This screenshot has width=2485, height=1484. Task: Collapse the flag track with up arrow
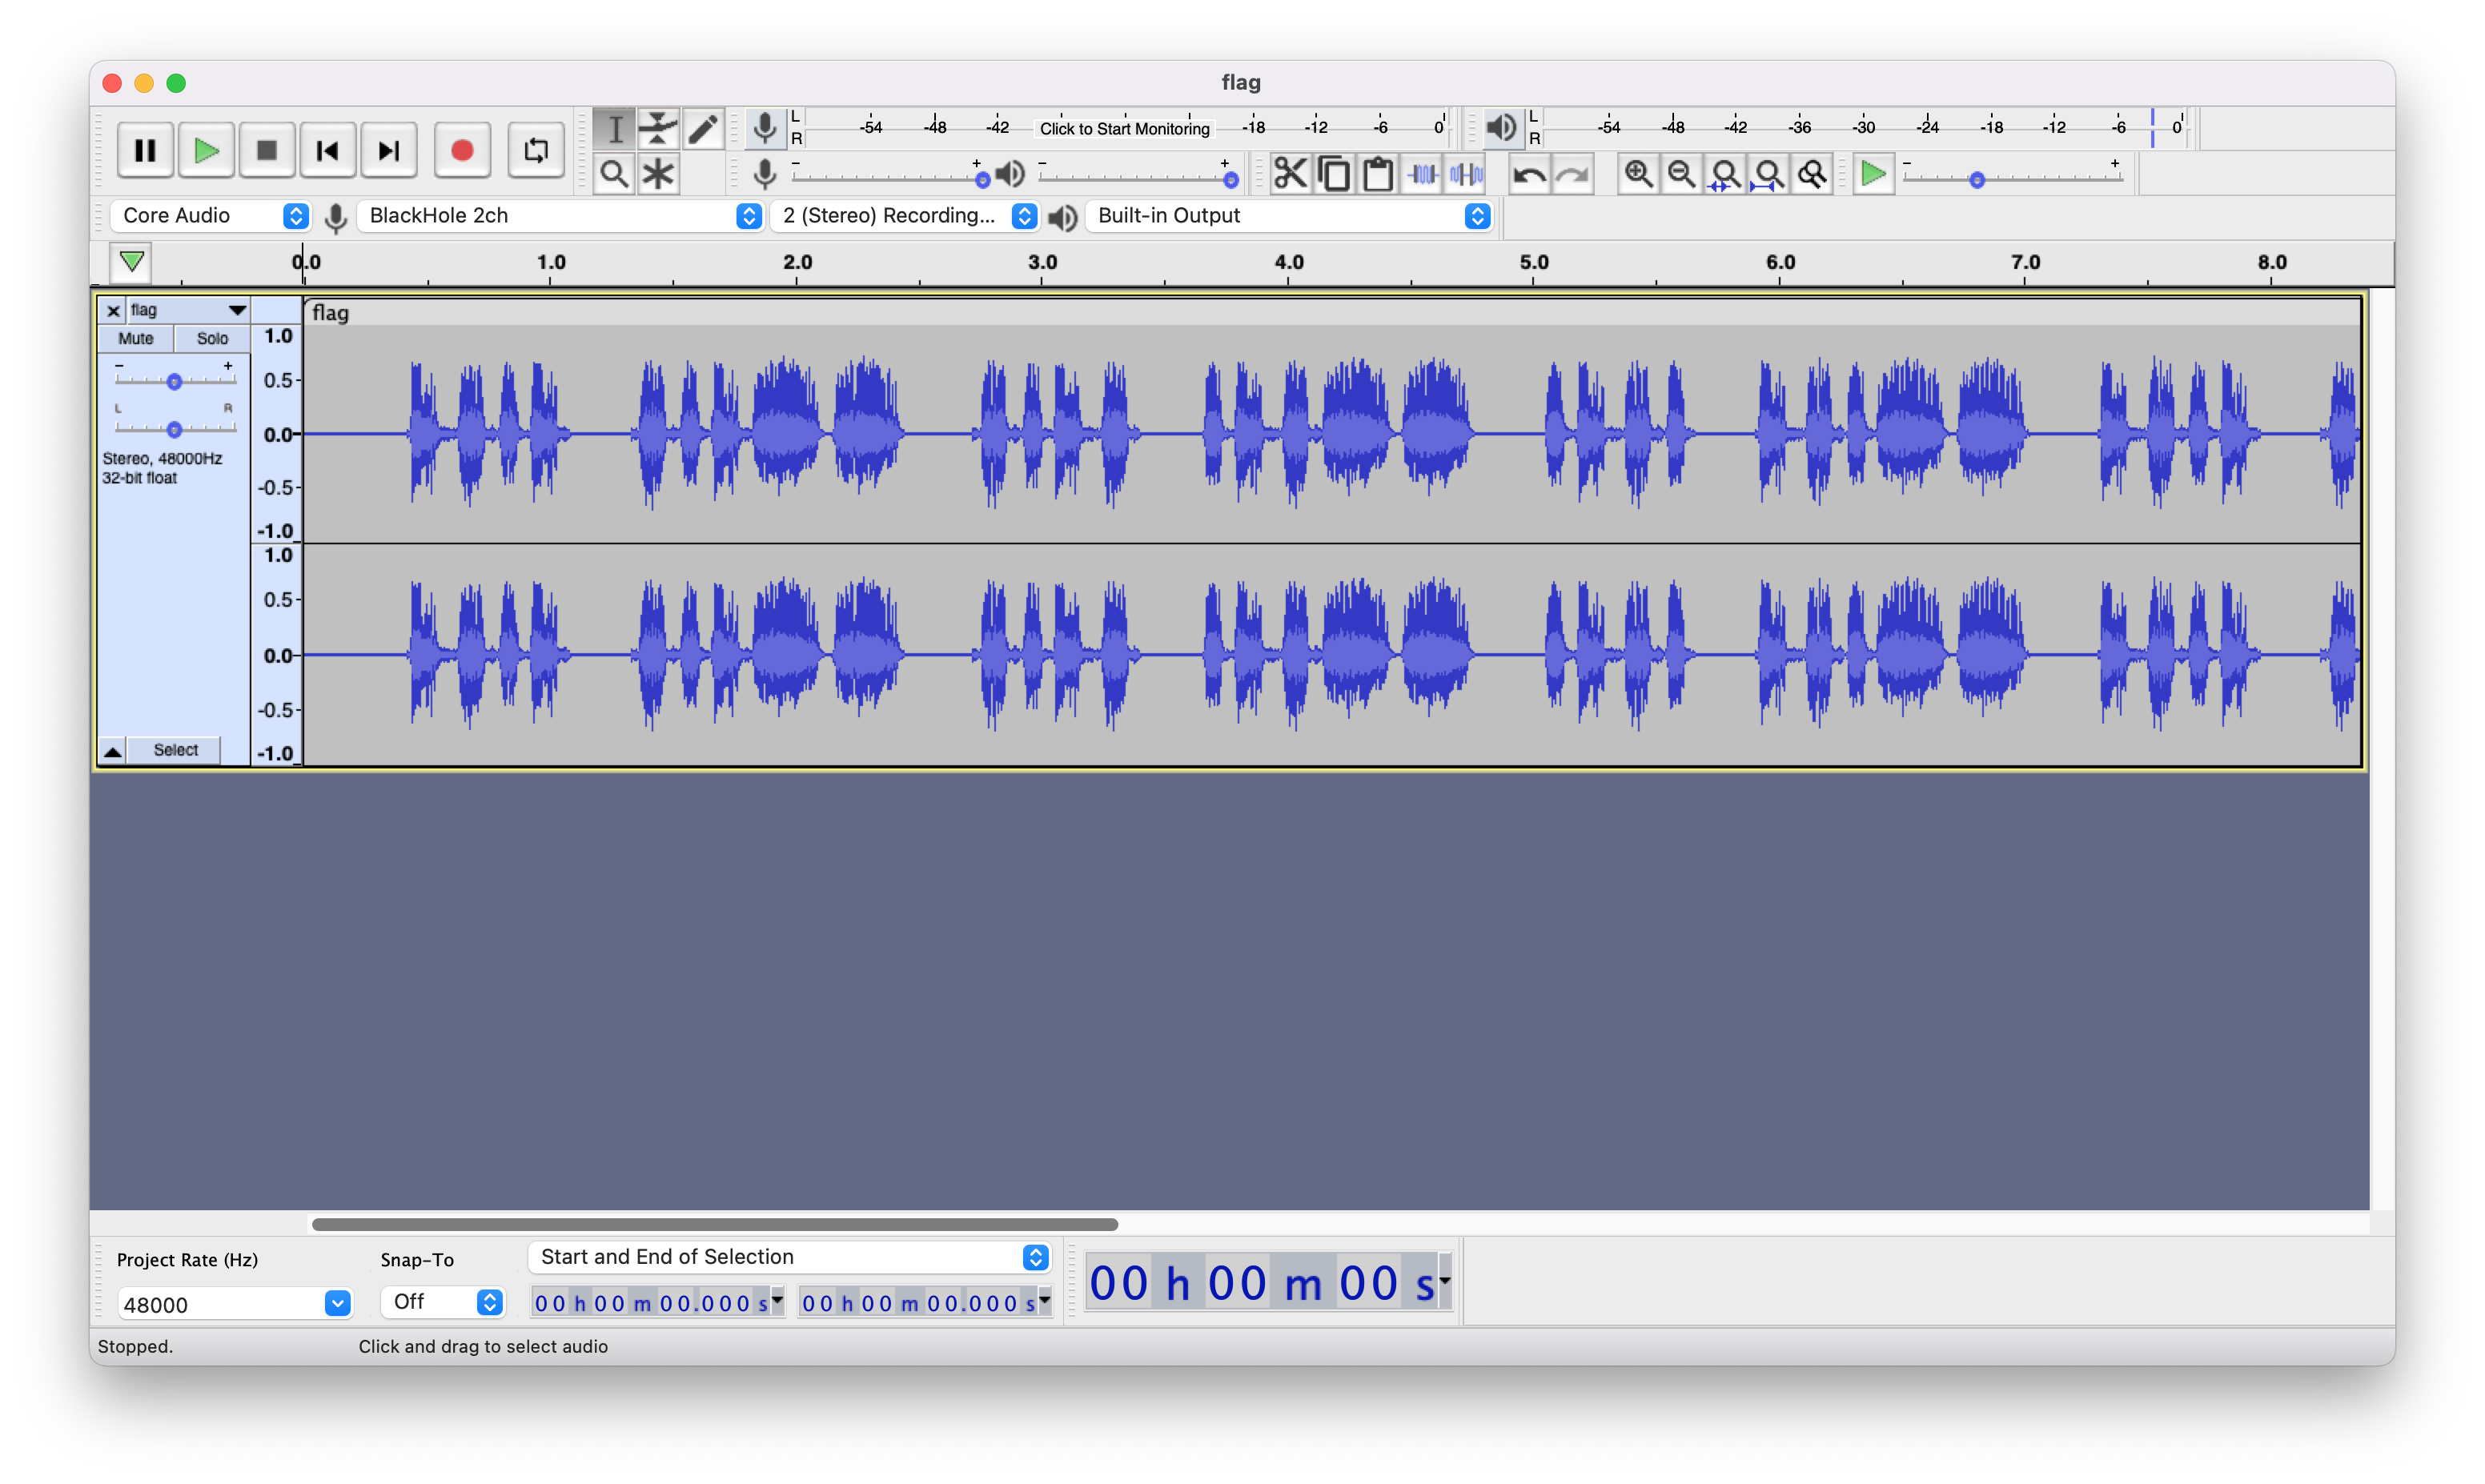113,751
